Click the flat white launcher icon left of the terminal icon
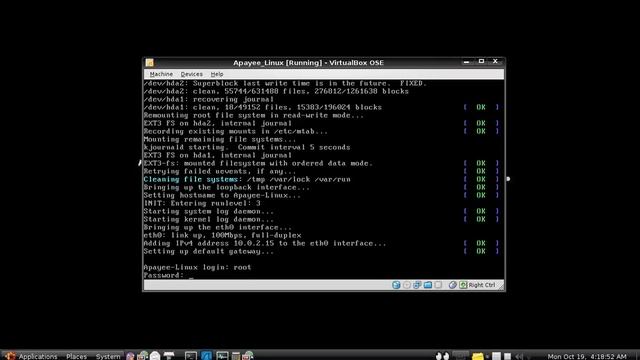640x360 pixels. (169, 355)
